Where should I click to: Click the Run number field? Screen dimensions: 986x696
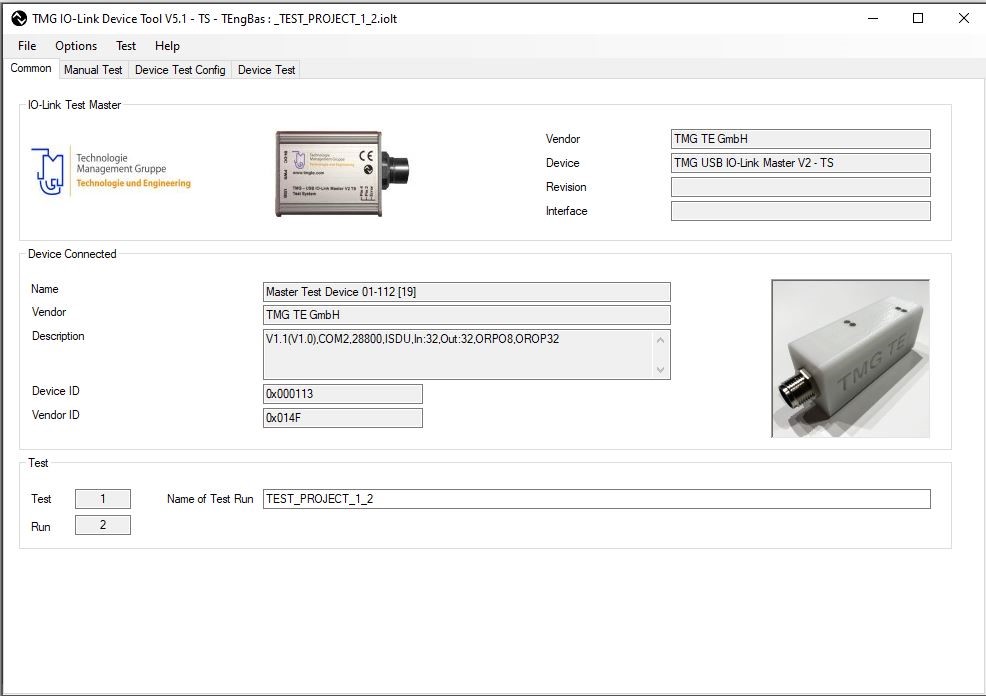click(102, 525)
